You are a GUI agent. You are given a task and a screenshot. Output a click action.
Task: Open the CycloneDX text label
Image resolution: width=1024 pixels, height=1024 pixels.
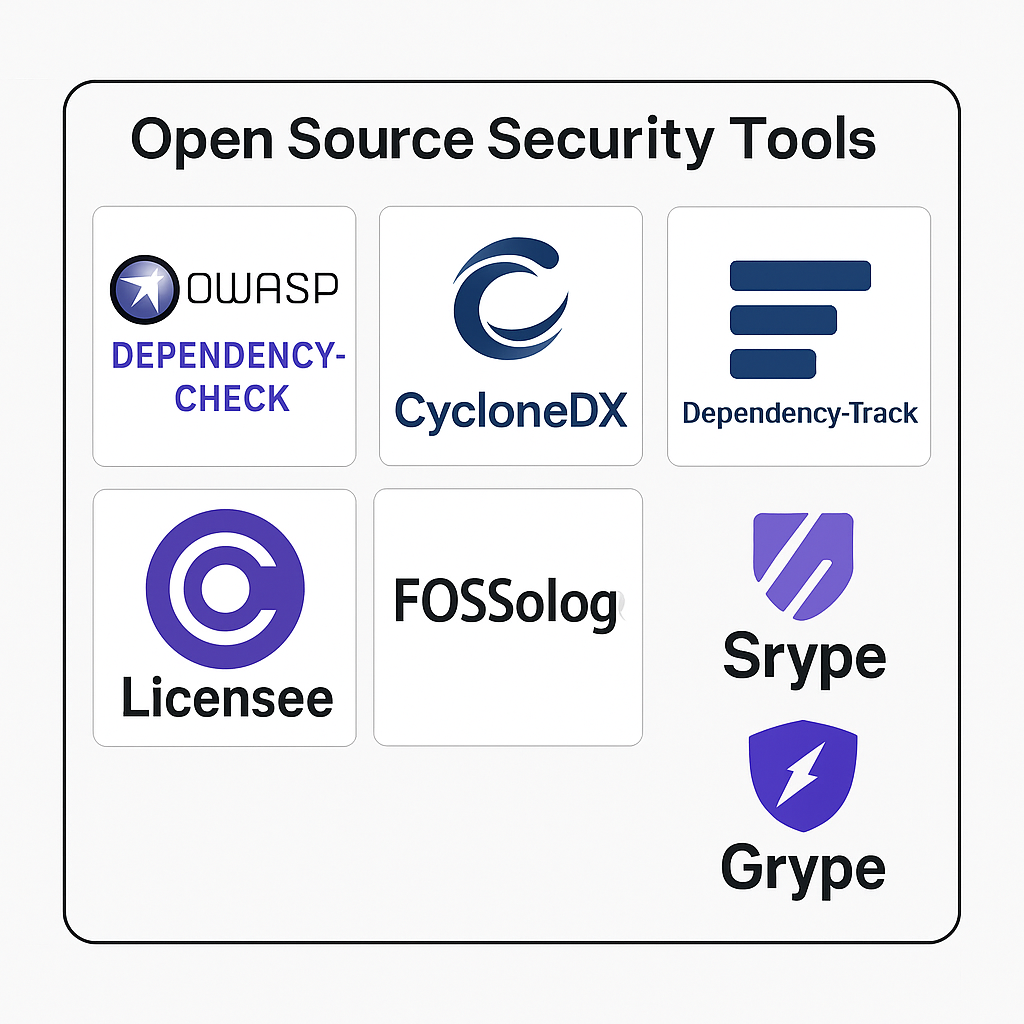point(510,410)
